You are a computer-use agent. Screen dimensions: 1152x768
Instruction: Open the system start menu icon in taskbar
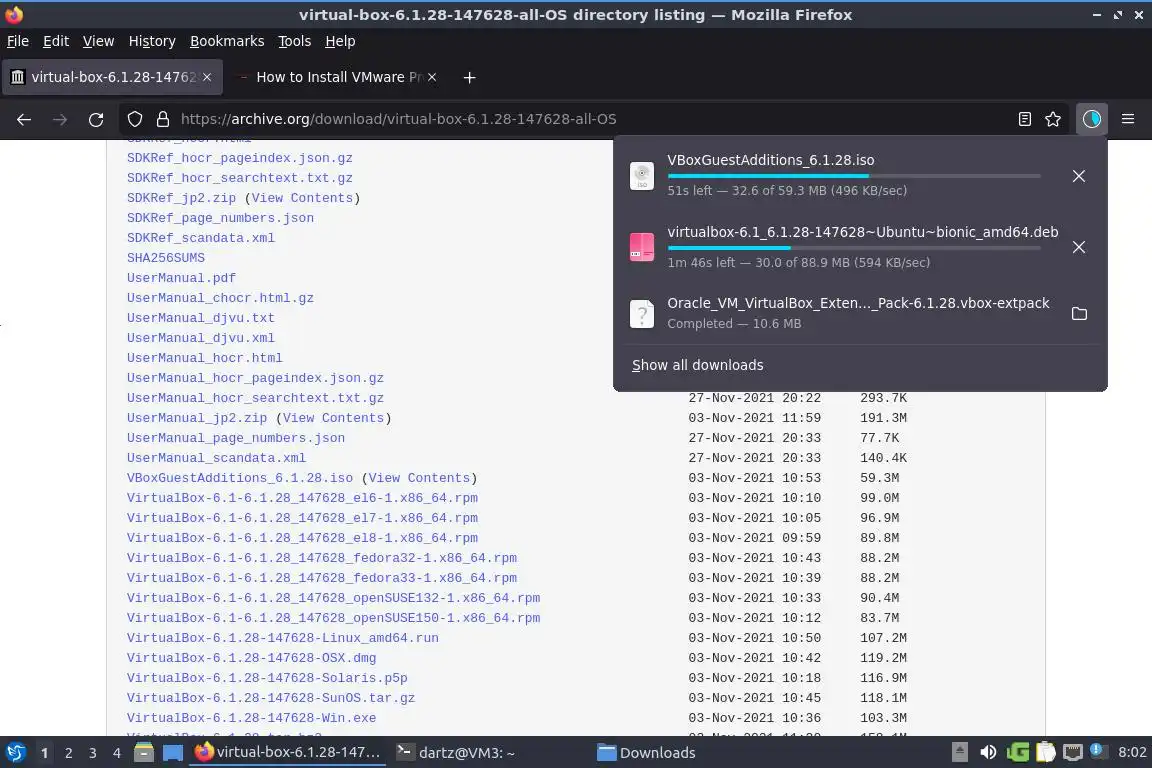coord(15,753)
